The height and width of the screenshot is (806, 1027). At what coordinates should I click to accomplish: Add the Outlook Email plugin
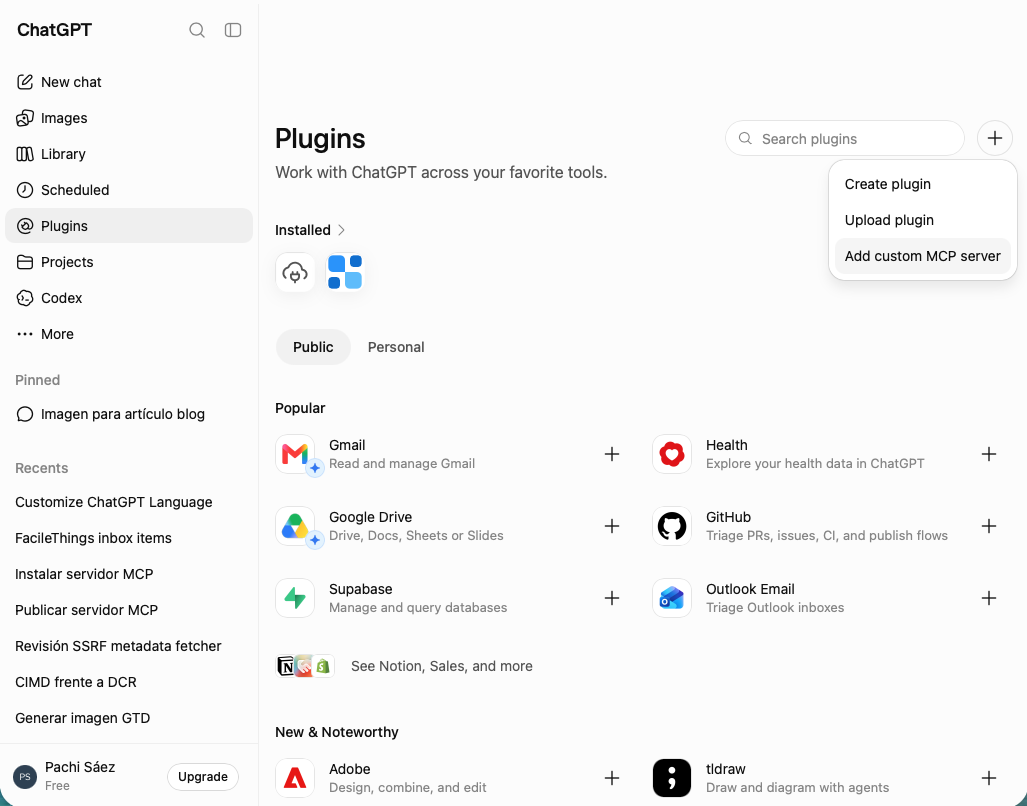point(989,598)
